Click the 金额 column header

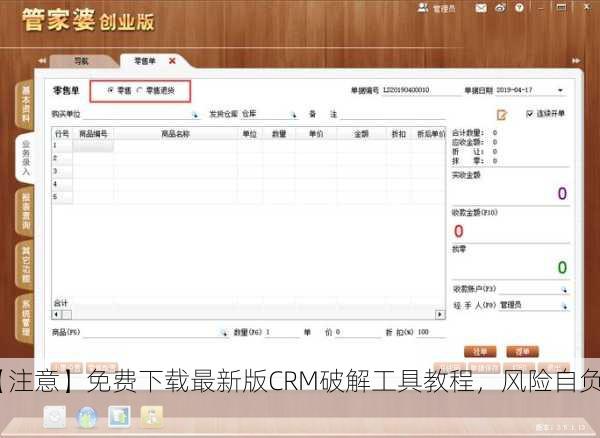click(x=360, y=134)
